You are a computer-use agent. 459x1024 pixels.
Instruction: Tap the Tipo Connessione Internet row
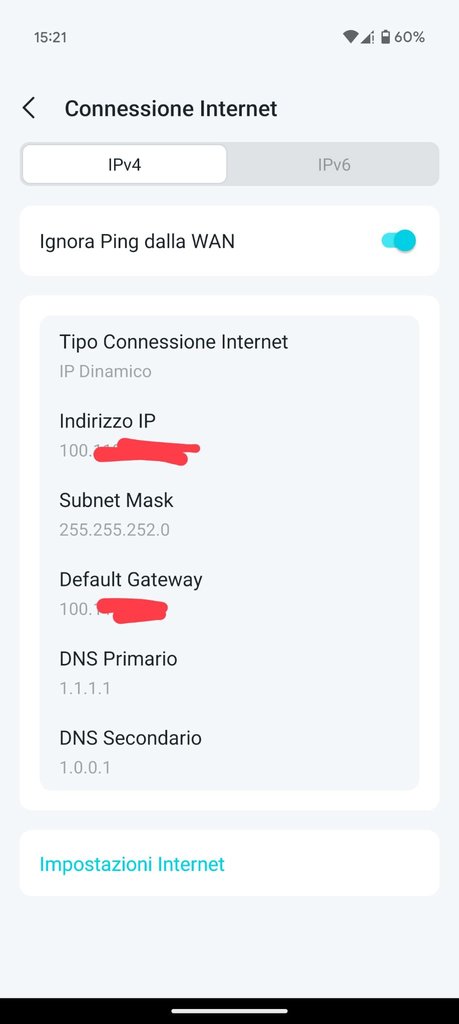pyautogui.click(x=229, y=356)
